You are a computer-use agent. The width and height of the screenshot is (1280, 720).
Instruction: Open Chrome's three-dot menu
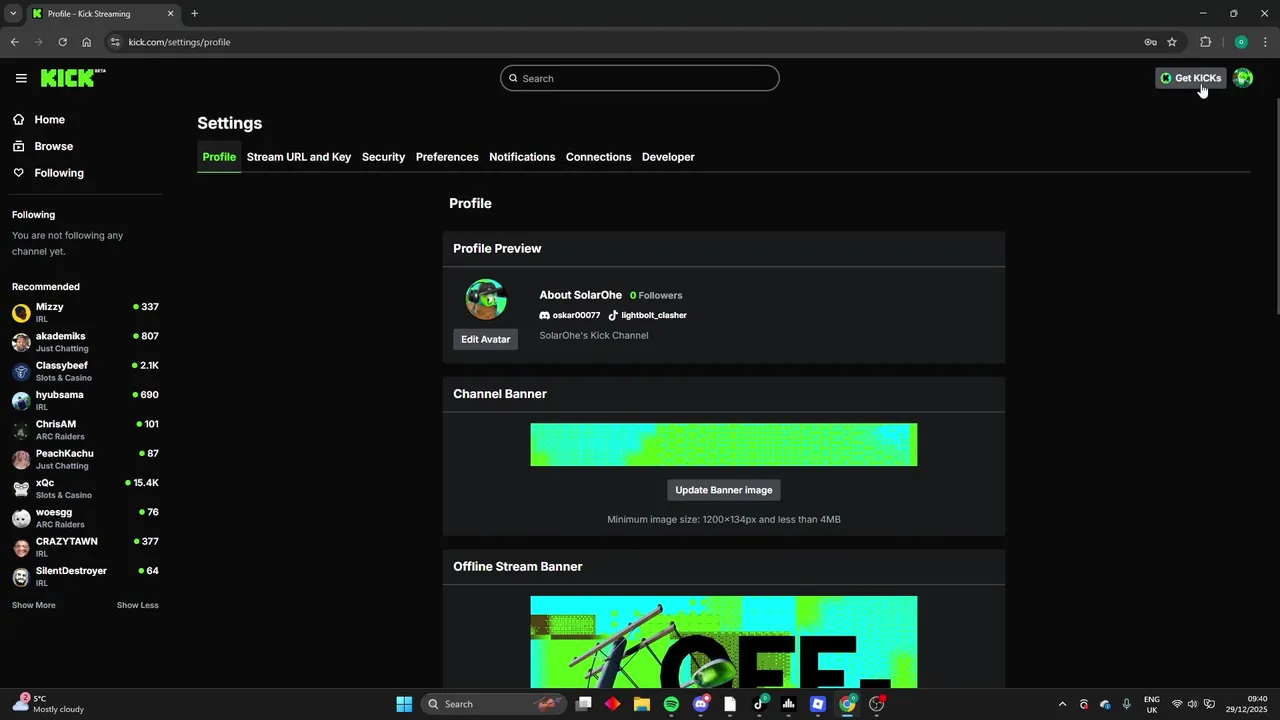pyautogui.click(x=1266, y=42)
